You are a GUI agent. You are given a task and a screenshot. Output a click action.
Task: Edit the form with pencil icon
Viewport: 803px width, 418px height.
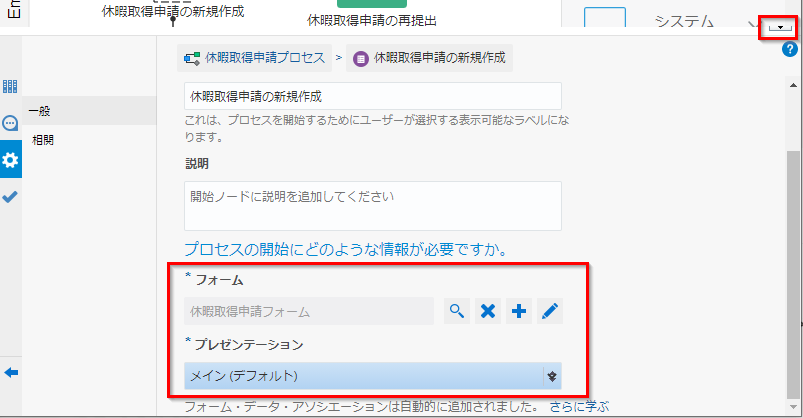[x=549, y=311]
